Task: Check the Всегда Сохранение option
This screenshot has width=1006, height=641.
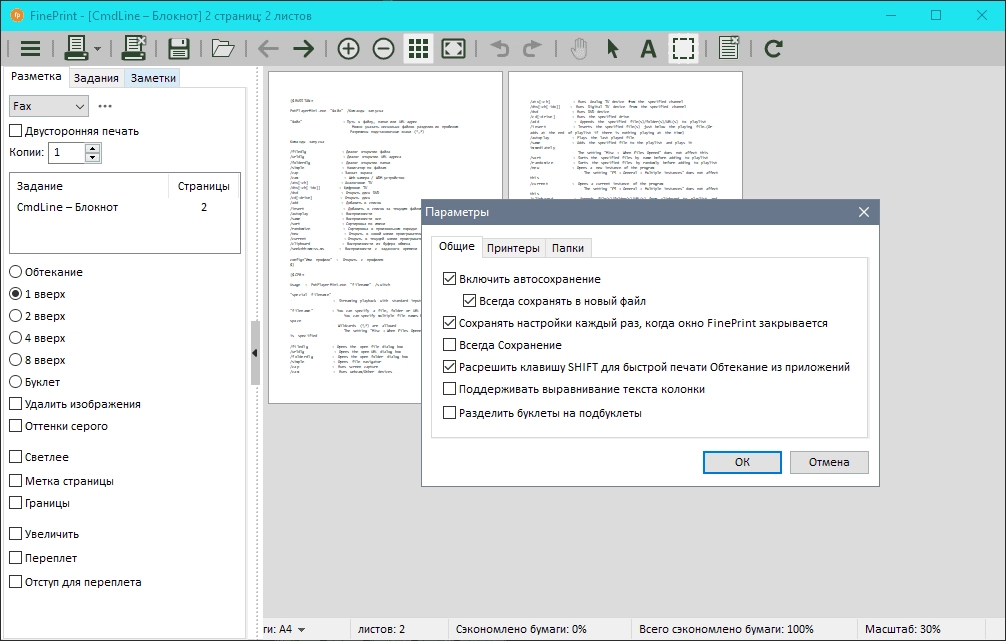Action: point(449,345)
